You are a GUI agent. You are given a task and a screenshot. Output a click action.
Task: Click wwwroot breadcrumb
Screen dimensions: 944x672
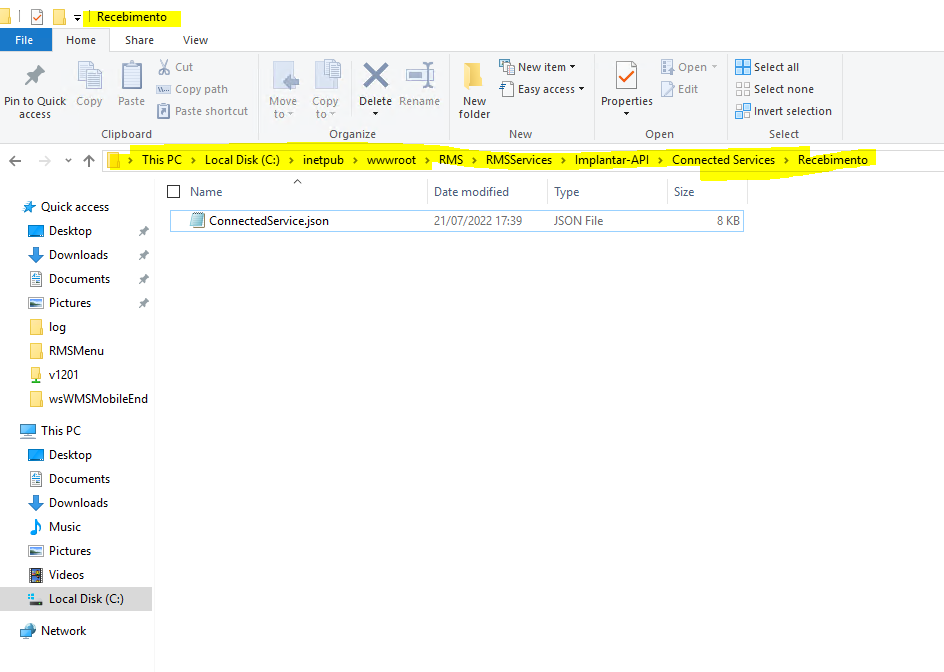point(391,160)
